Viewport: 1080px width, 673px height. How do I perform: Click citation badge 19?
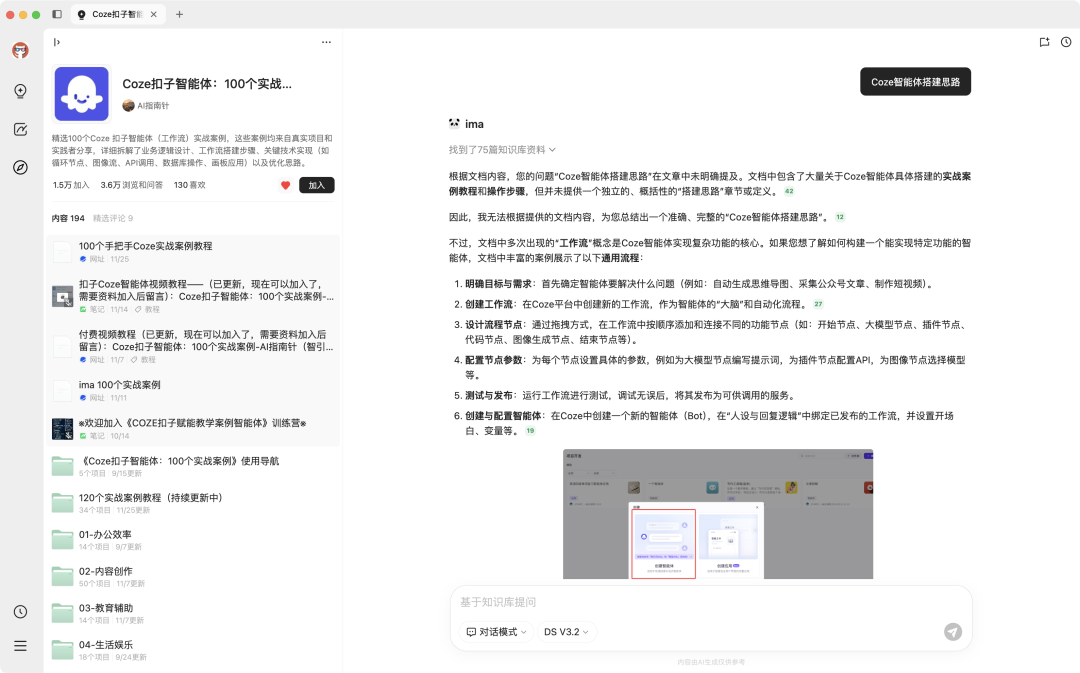point(530,431)
